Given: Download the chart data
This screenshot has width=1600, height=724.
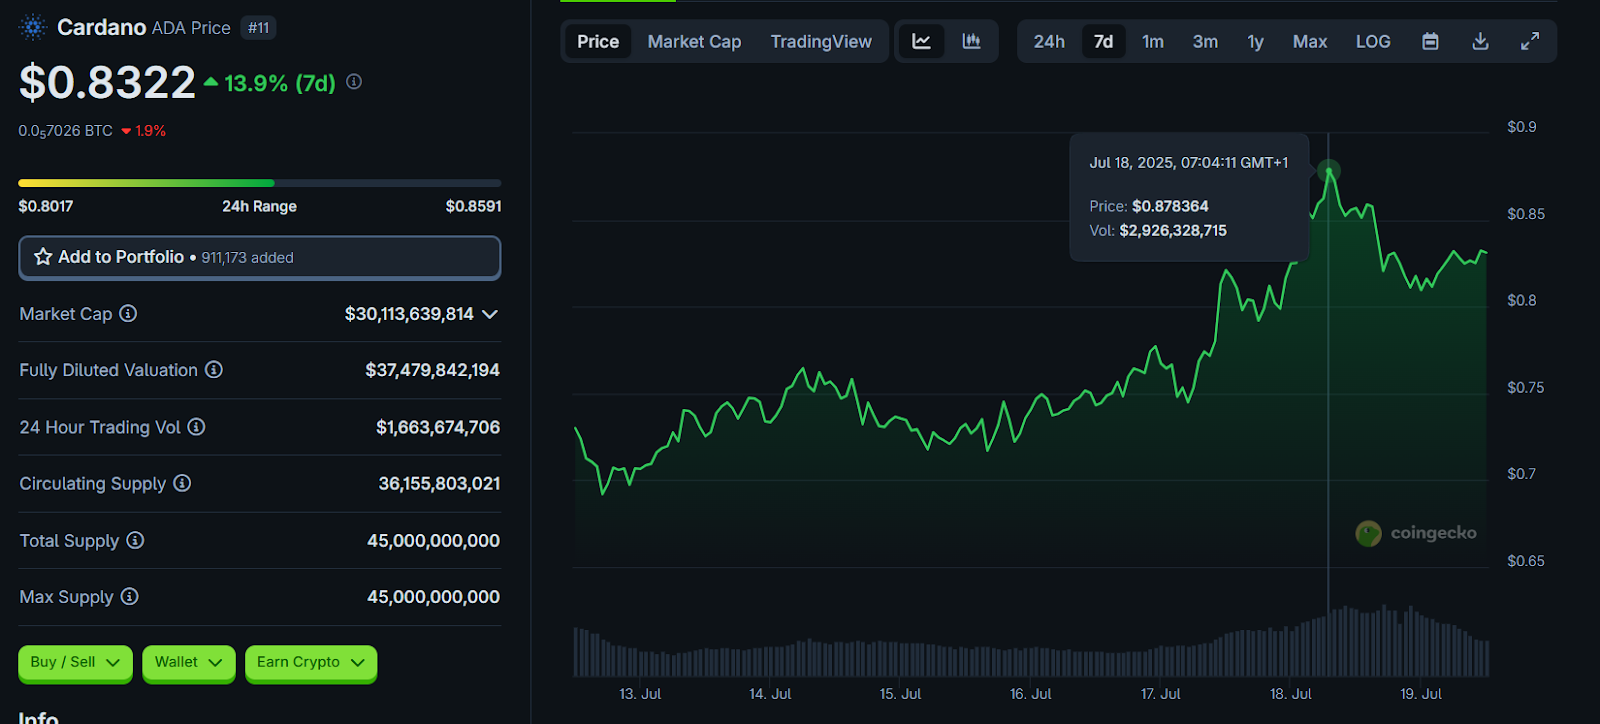Looking at the screenshot, I should pos(1480,41).
